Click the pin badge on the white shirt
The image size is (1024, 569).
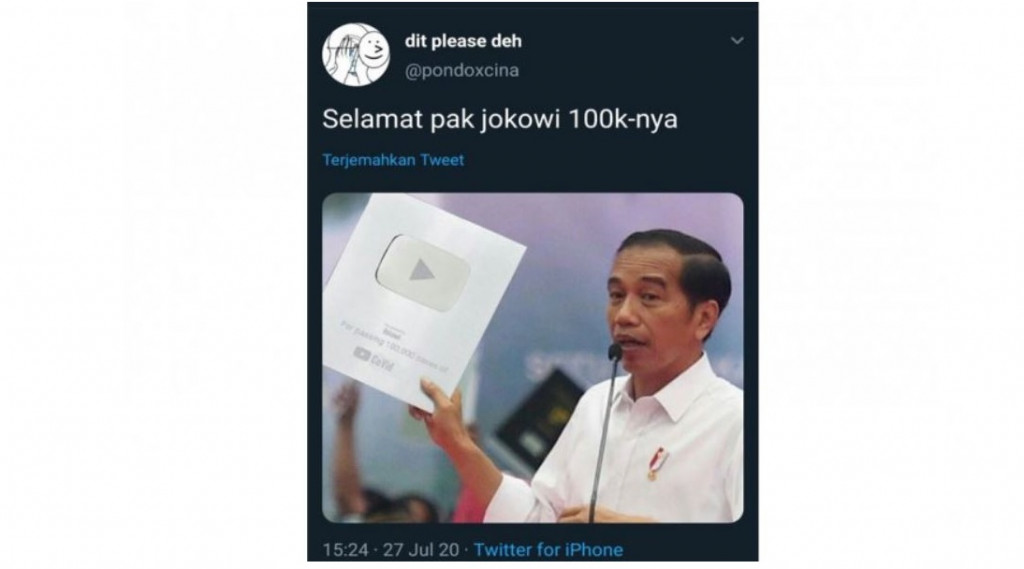click(656, 463)
